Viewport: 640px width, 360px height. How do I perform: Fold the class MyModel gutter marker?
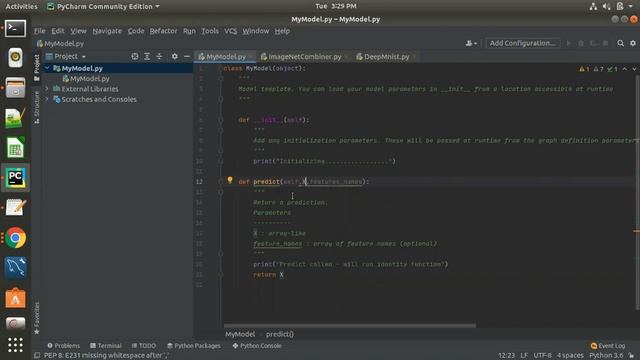pyautogui.click(x=220, y=69)
